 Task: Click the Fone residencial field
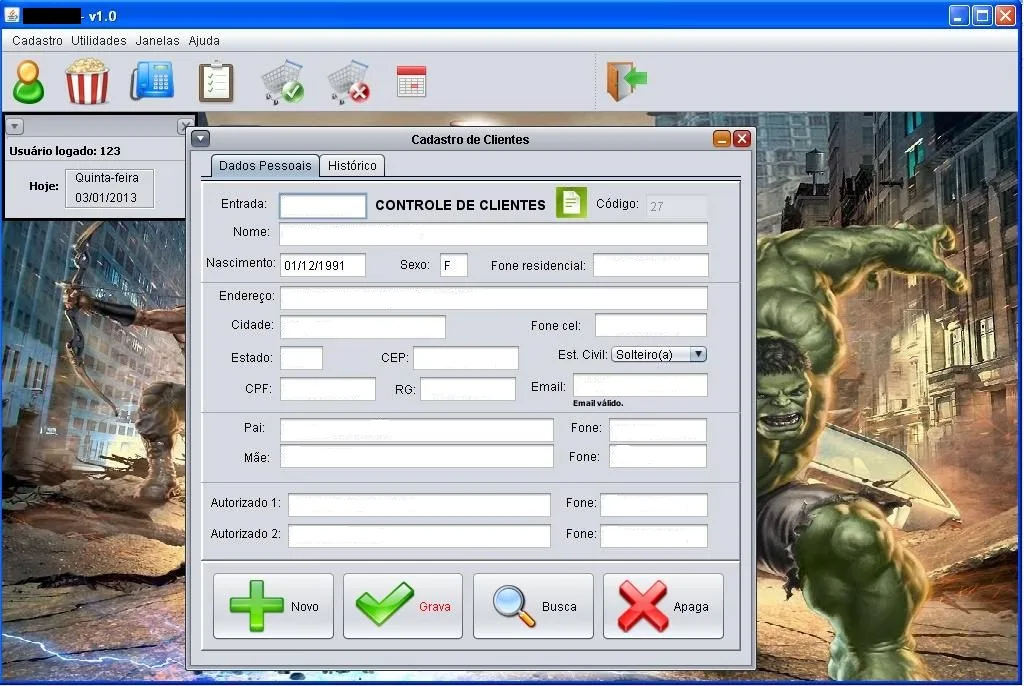pyautogui.click(x=650, y=265)
